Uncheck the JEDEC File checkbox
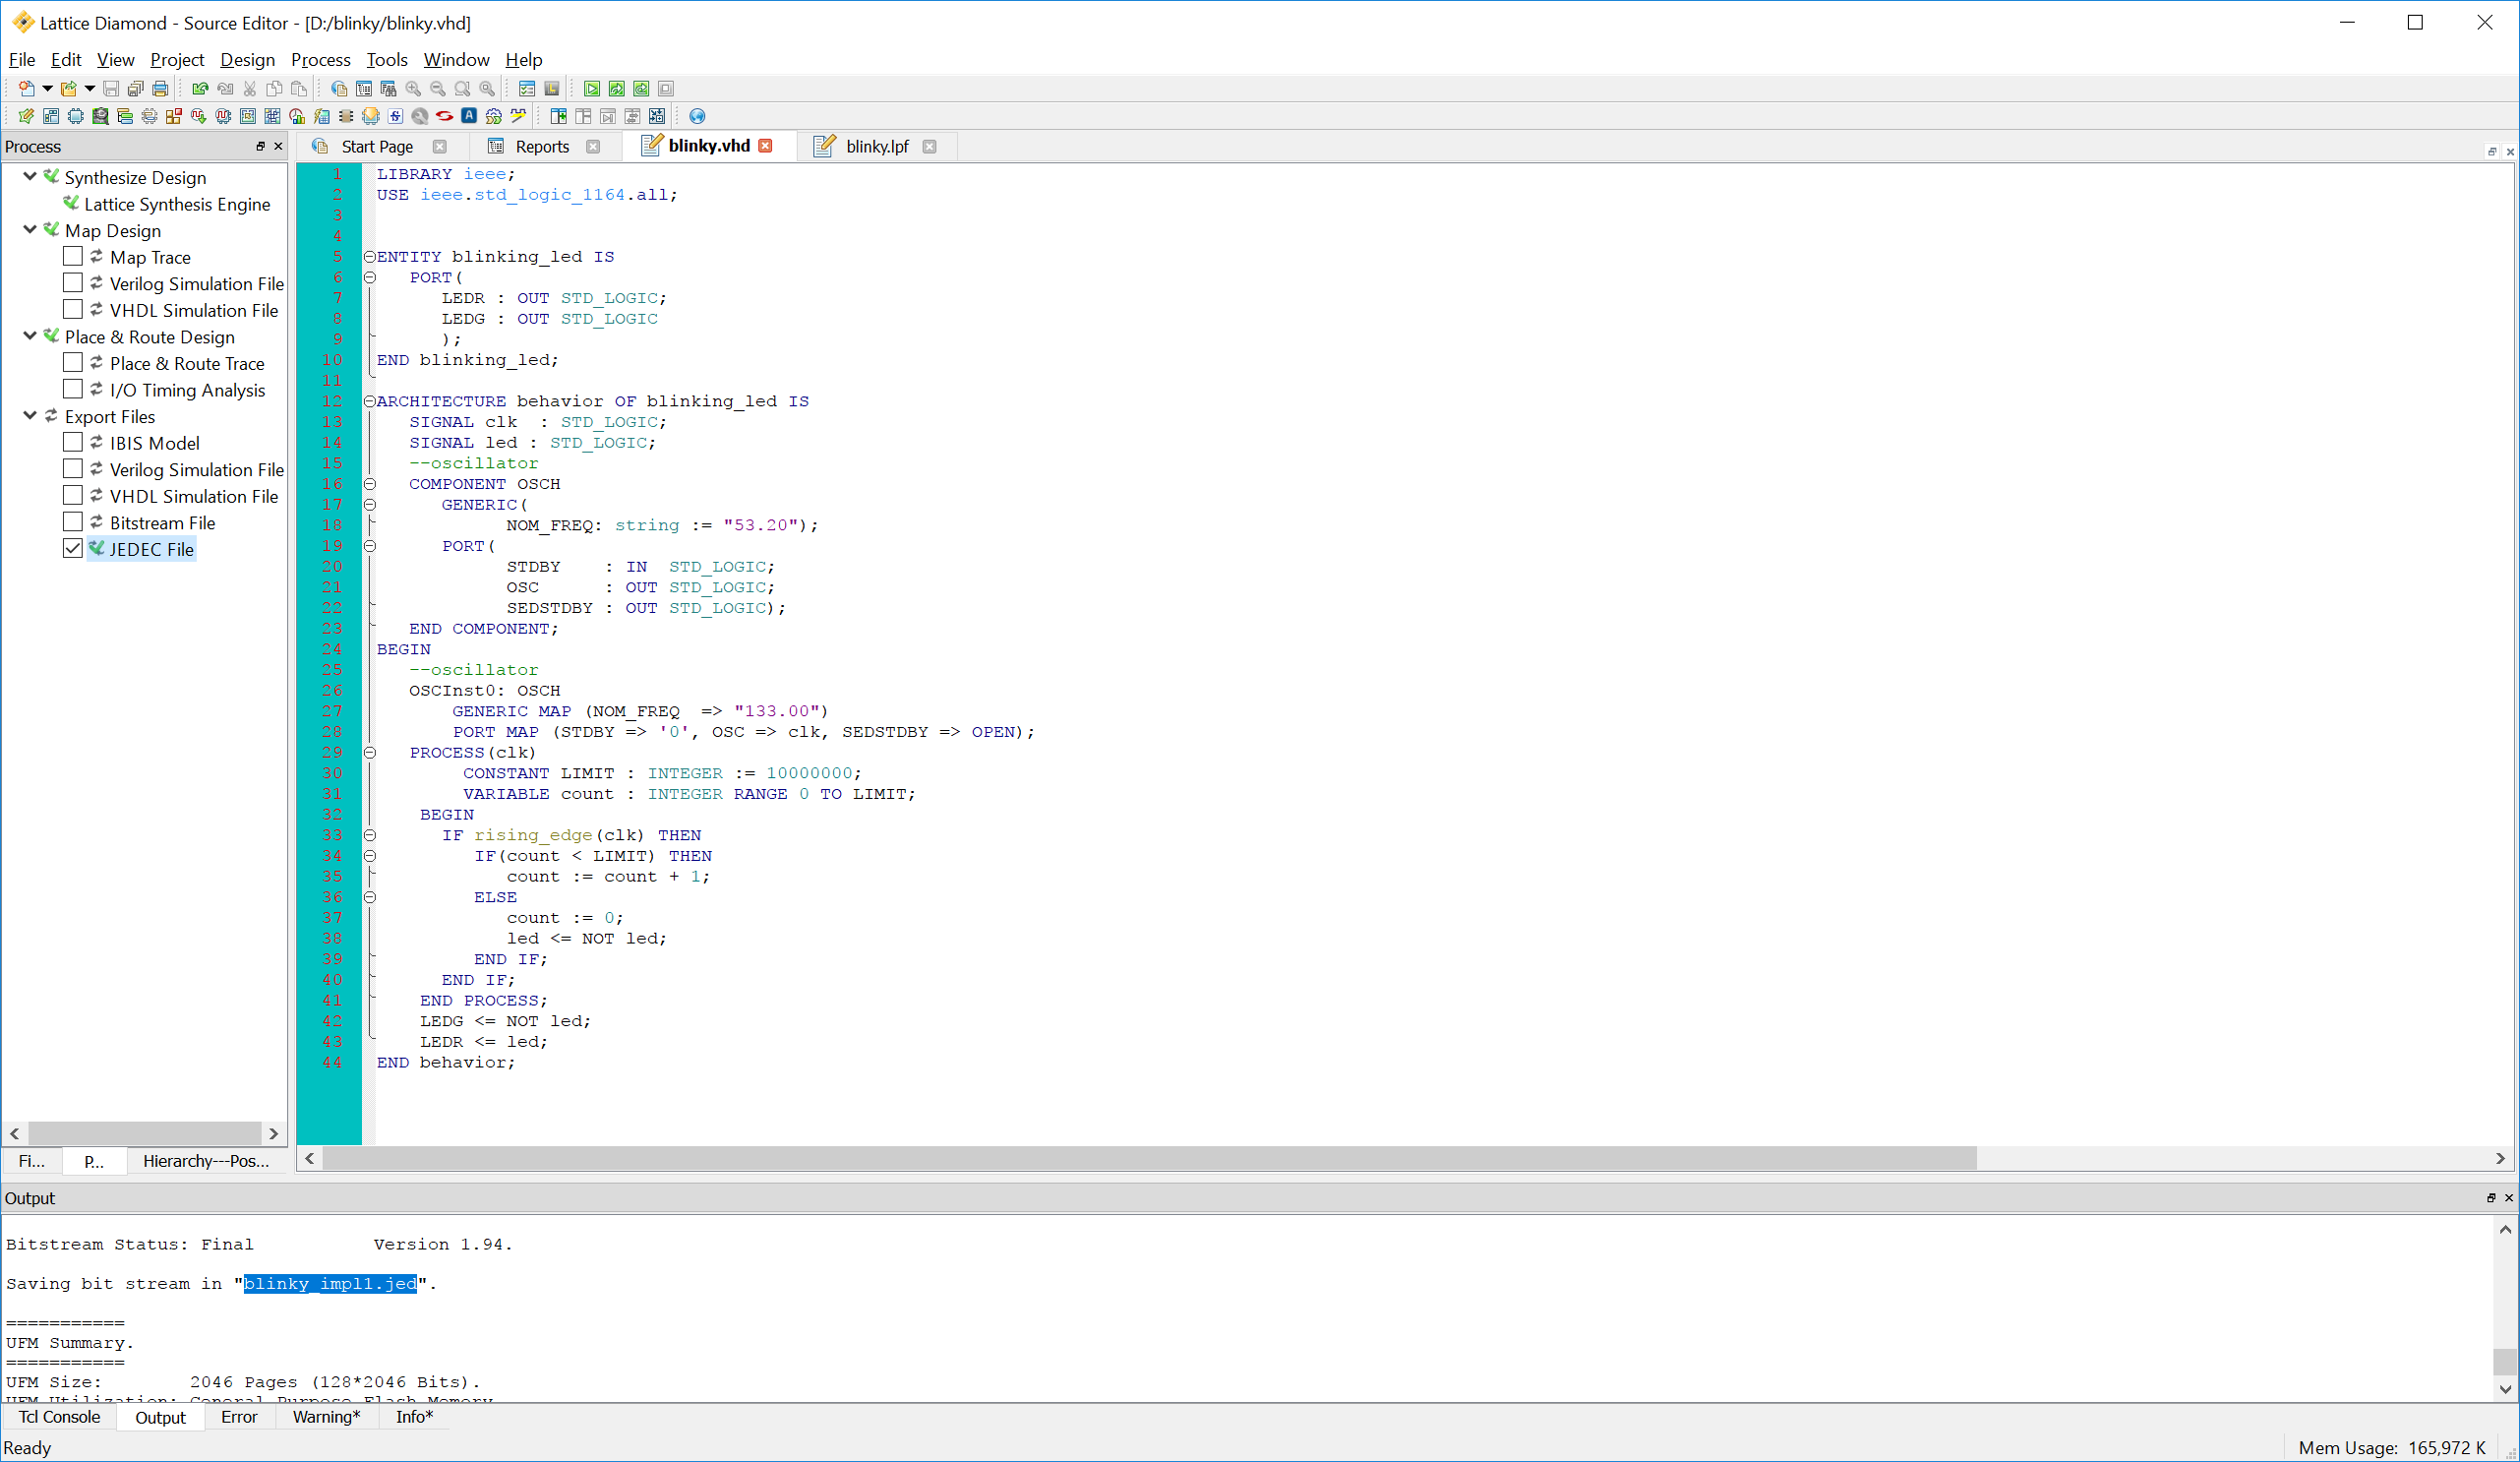2520x1462 pixels. click(73, 548)
